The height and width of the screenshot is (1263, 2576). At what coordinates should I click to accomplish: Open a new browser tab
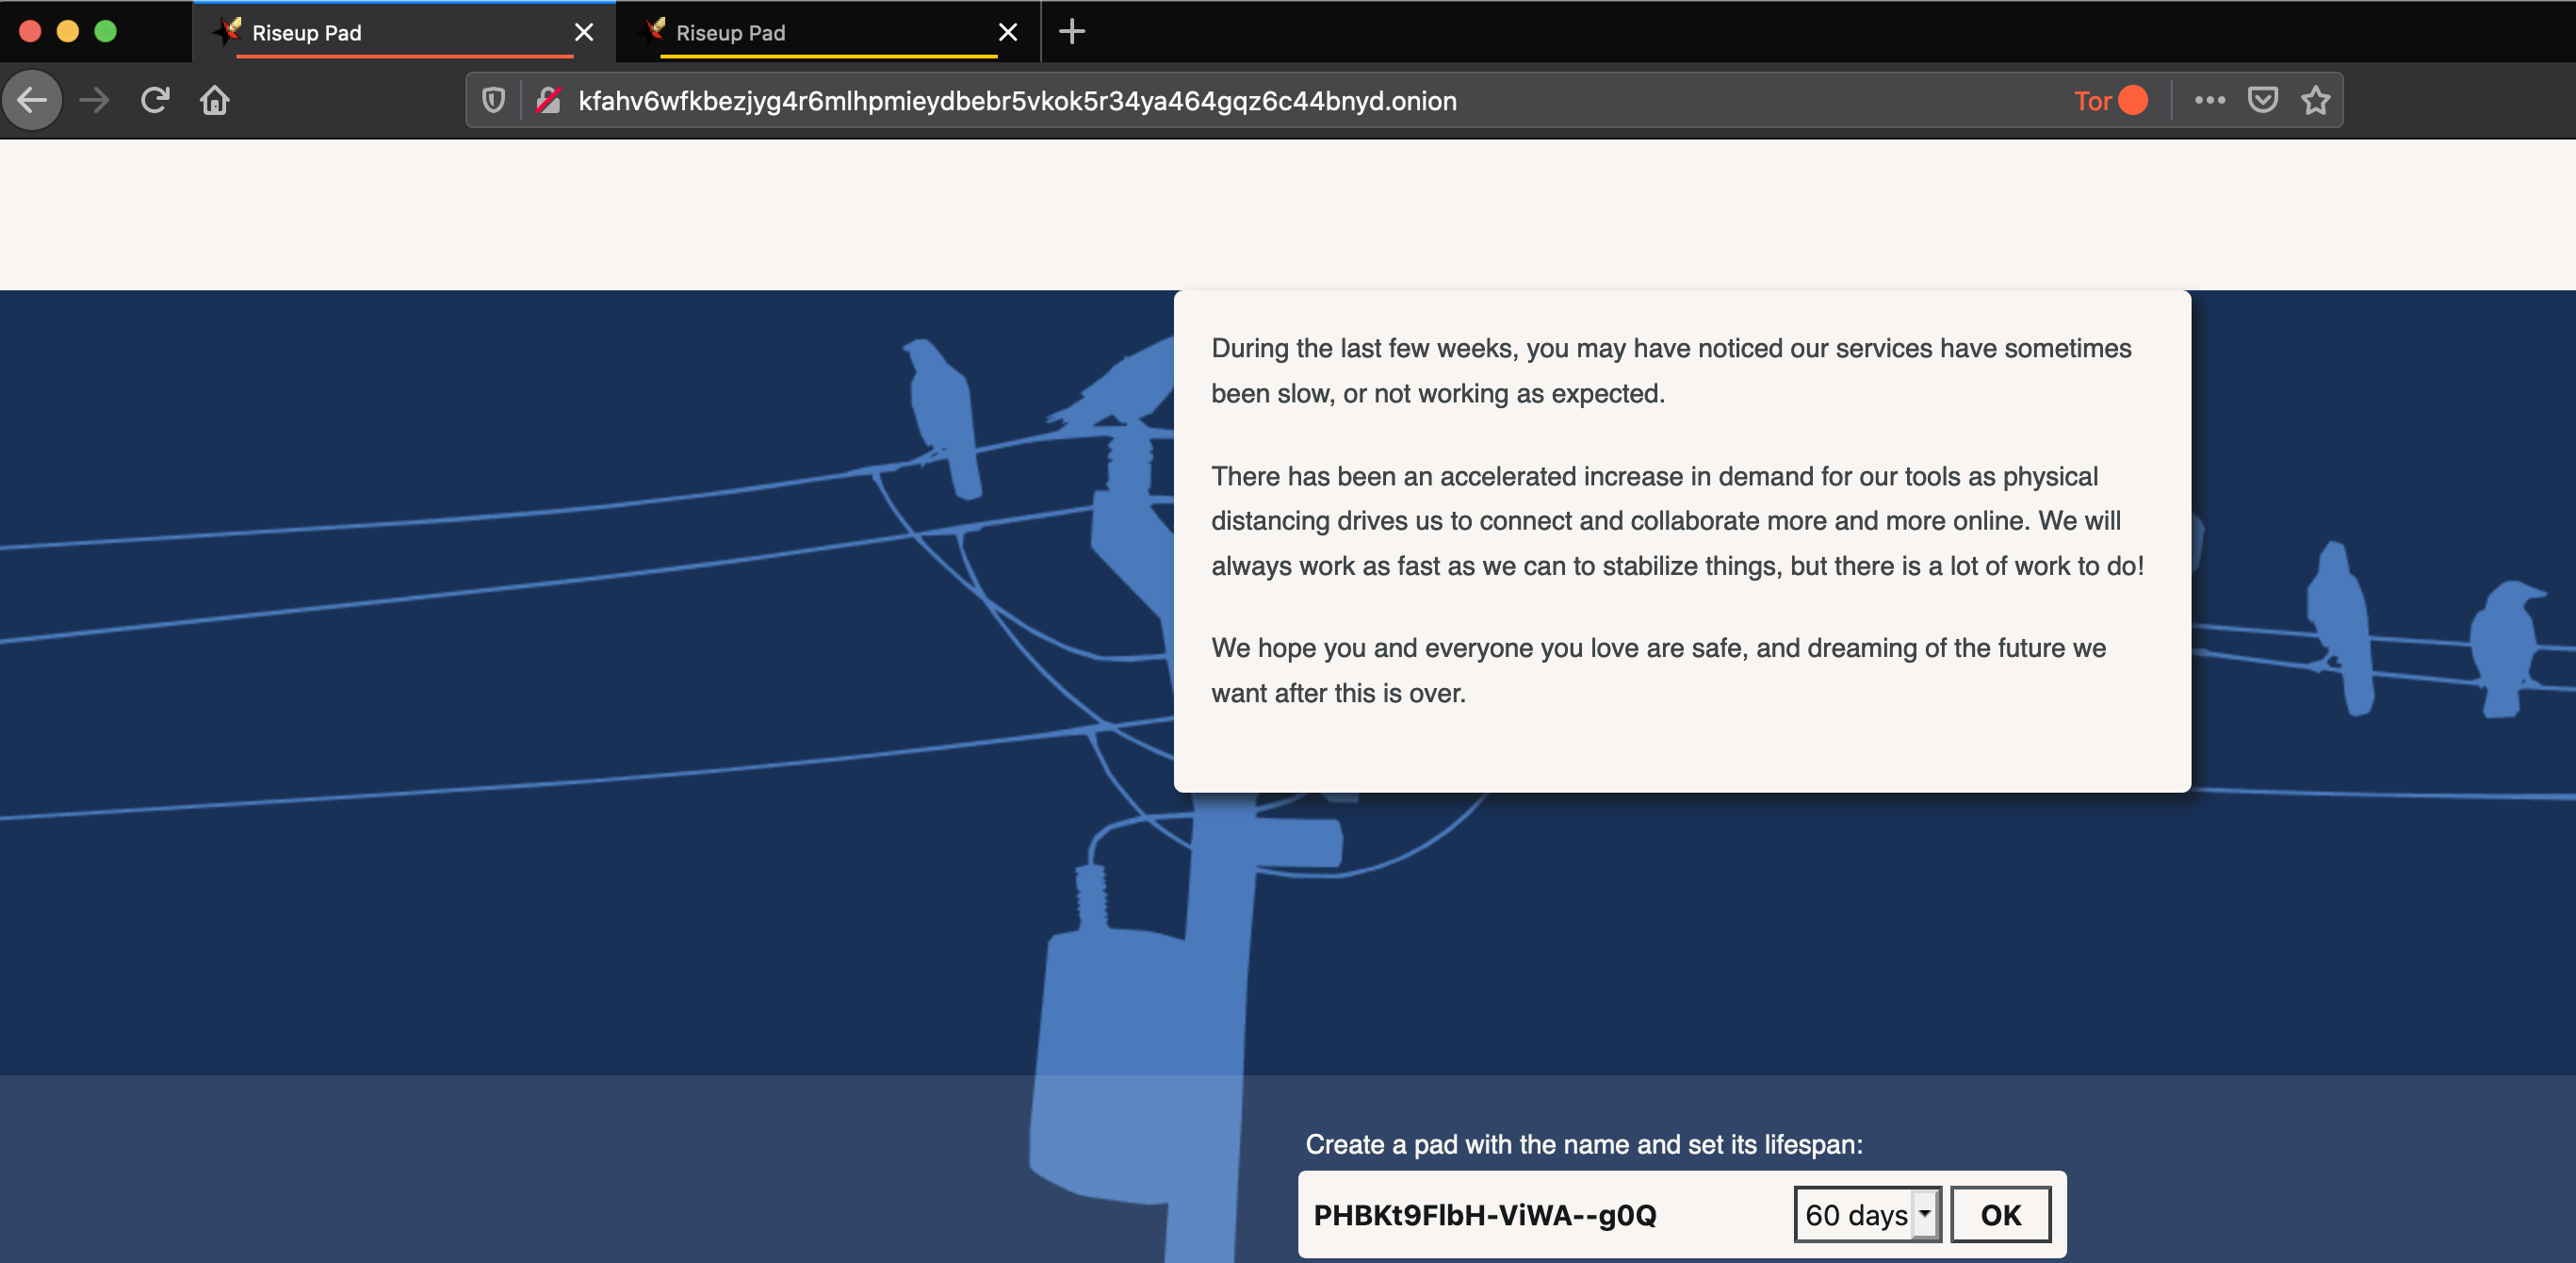click(1071, 32)
